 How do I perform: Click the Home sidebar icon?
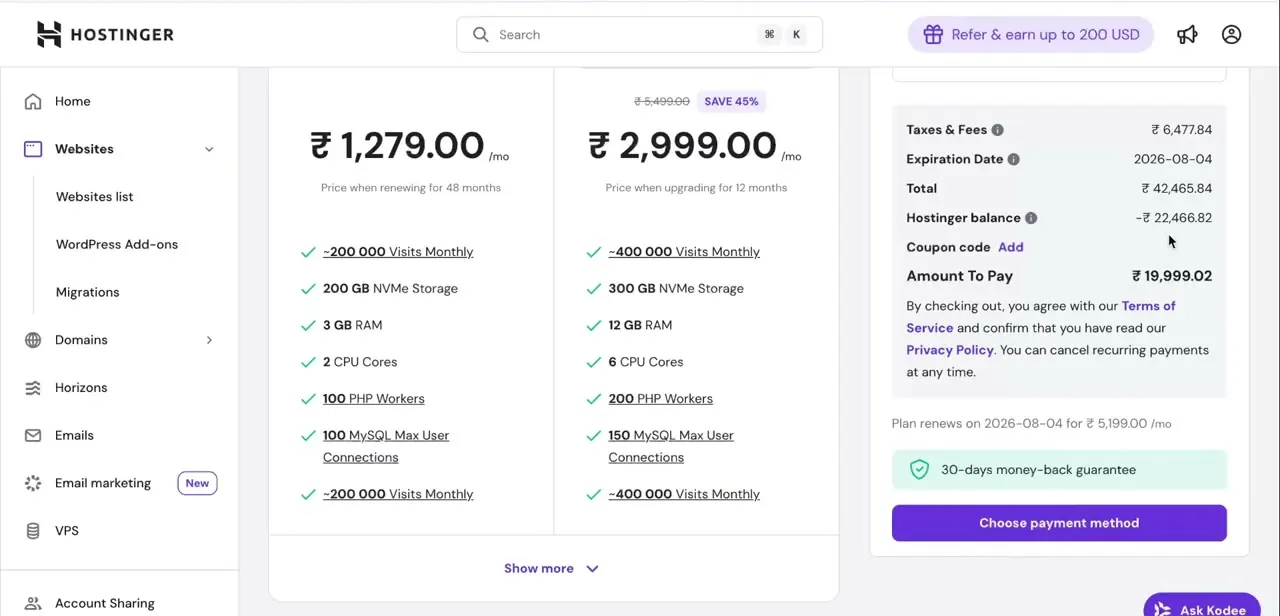33,101
